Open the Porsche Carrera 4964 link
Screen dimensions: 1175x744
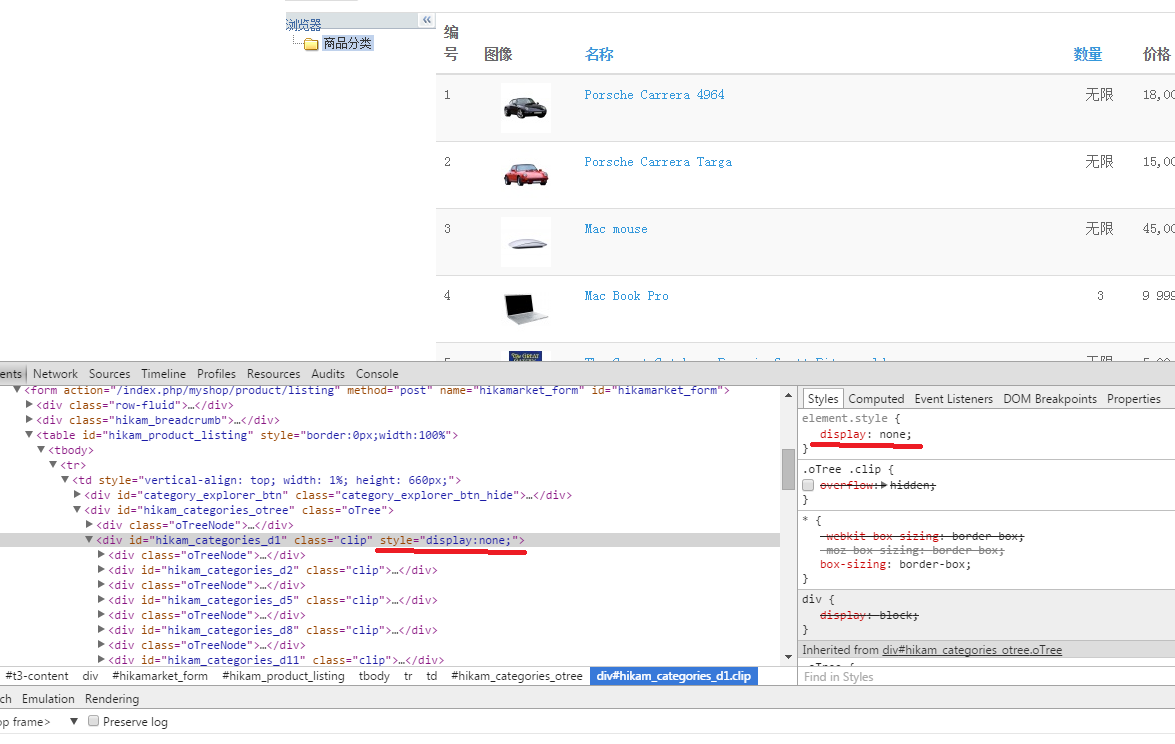654,95
